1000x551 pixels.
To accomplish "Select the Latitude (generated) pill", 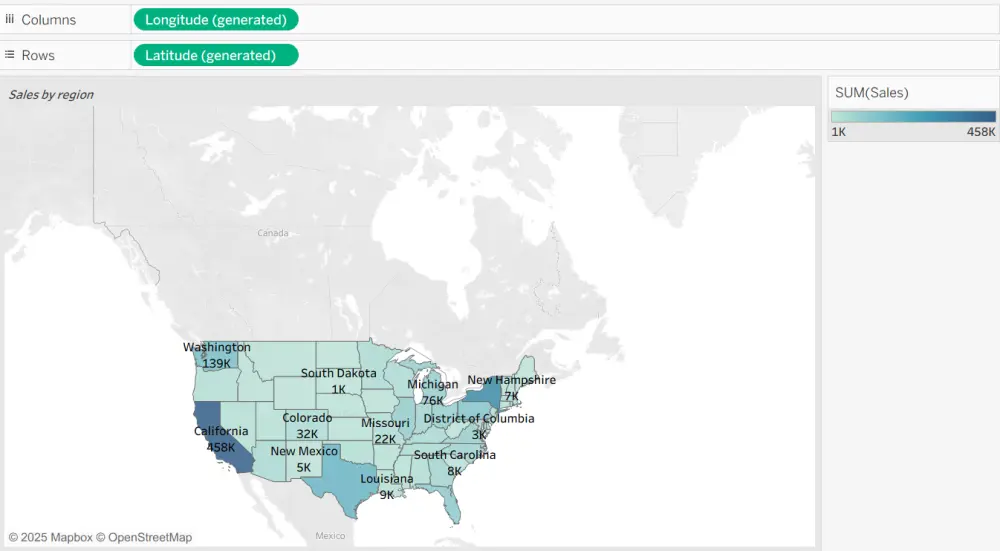I will point(216,55).
